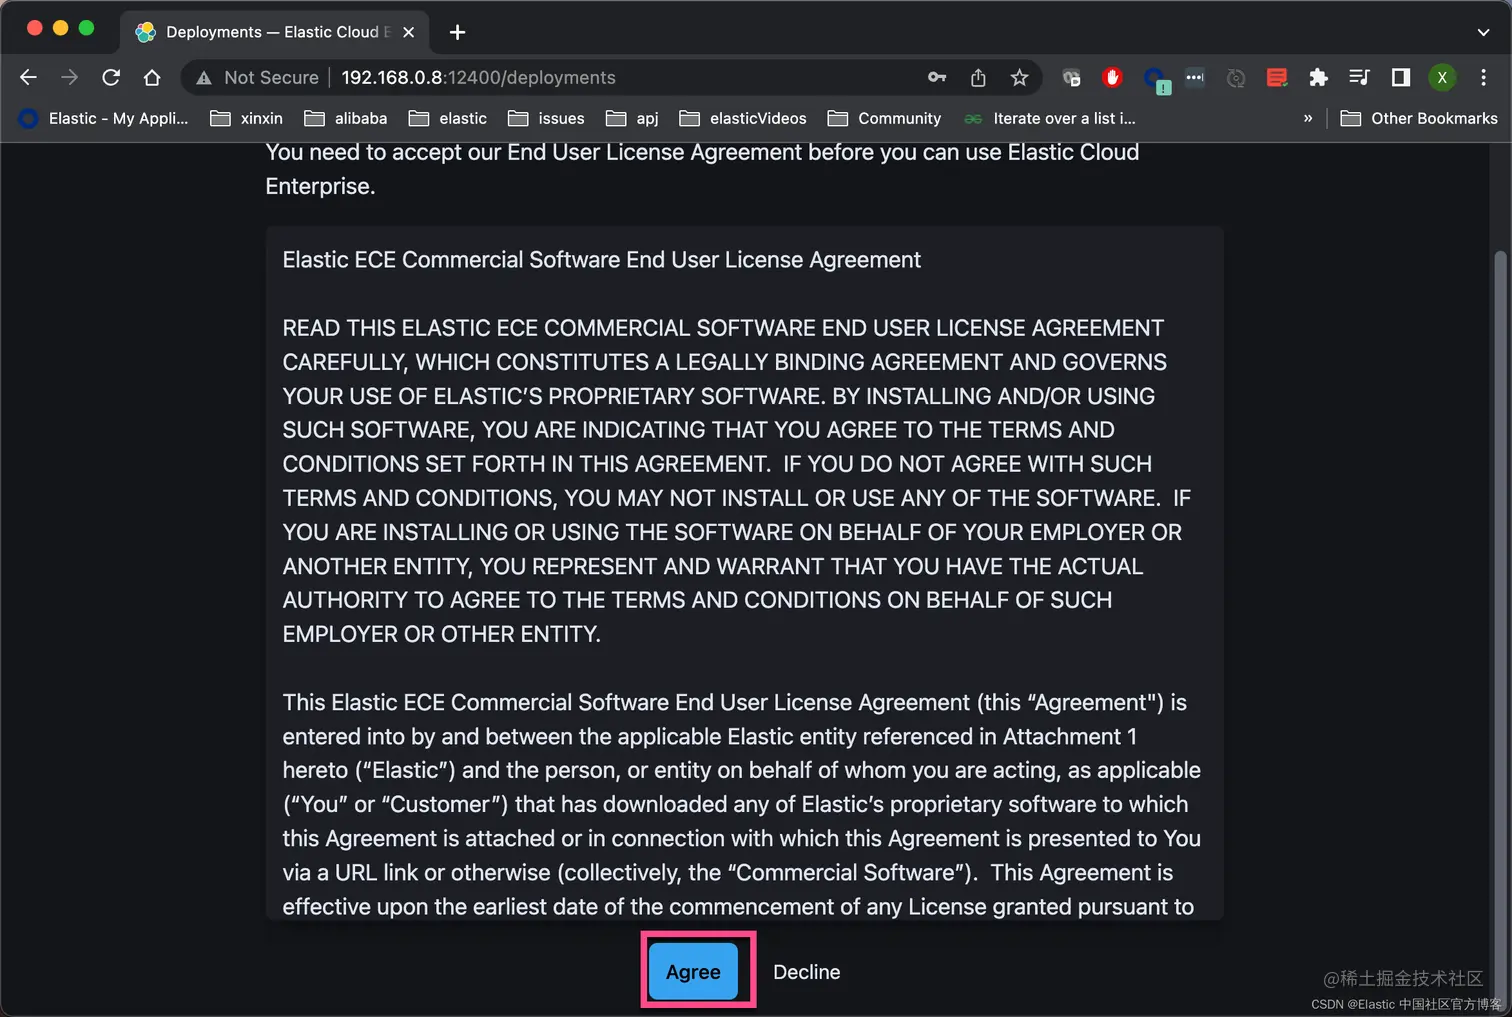
Task: Click the license heading 'Elastic ECE Commercial Software End User License Agreement'
Action: coord(601,260)
